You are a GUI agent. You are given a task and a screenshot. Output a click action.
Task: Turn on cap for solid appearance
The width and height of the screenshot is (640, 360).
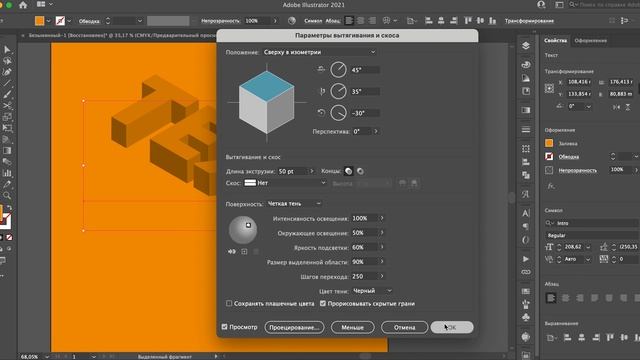point(349,171)
